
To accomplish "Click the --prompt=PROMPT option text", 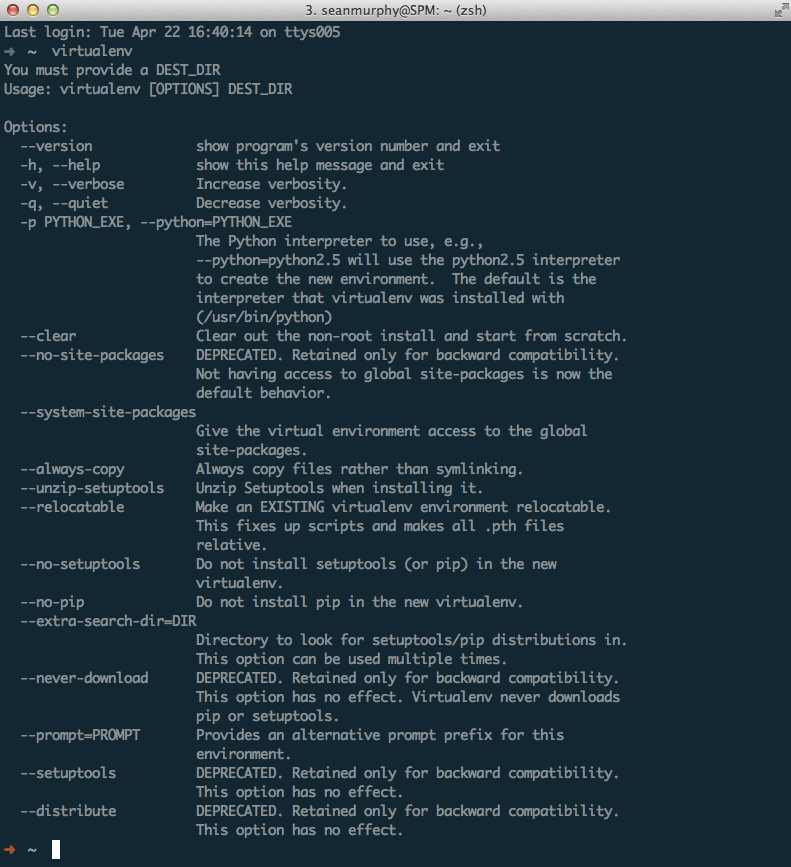I will [x=80, y=735].
